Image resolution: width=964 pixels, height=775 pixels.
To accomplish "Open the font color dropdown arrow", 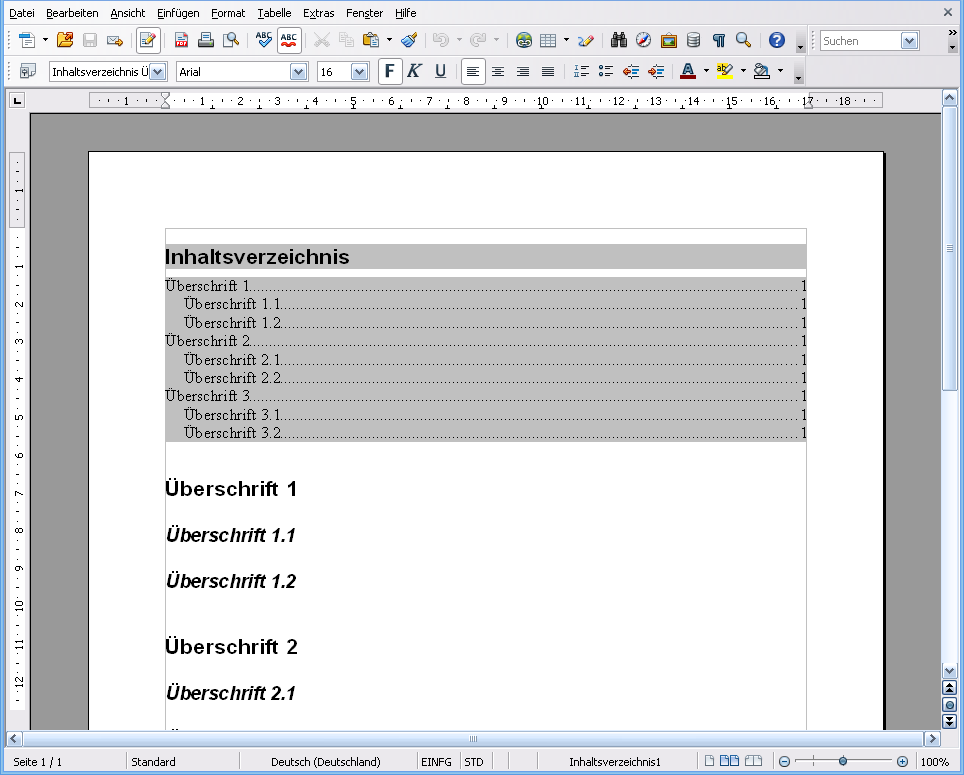I will coord(706,71).
